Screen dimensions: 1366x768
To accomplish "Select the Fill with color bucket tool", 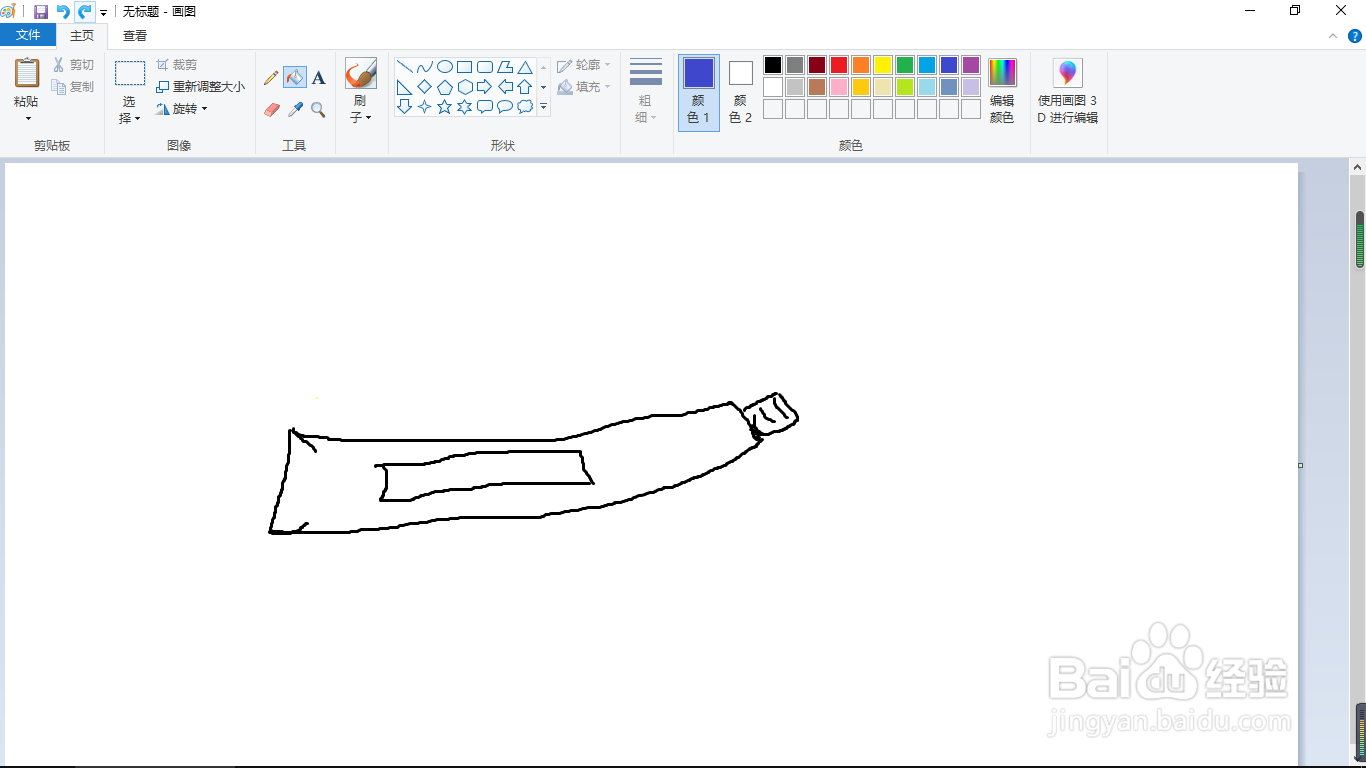I will [x=295, y=77].
